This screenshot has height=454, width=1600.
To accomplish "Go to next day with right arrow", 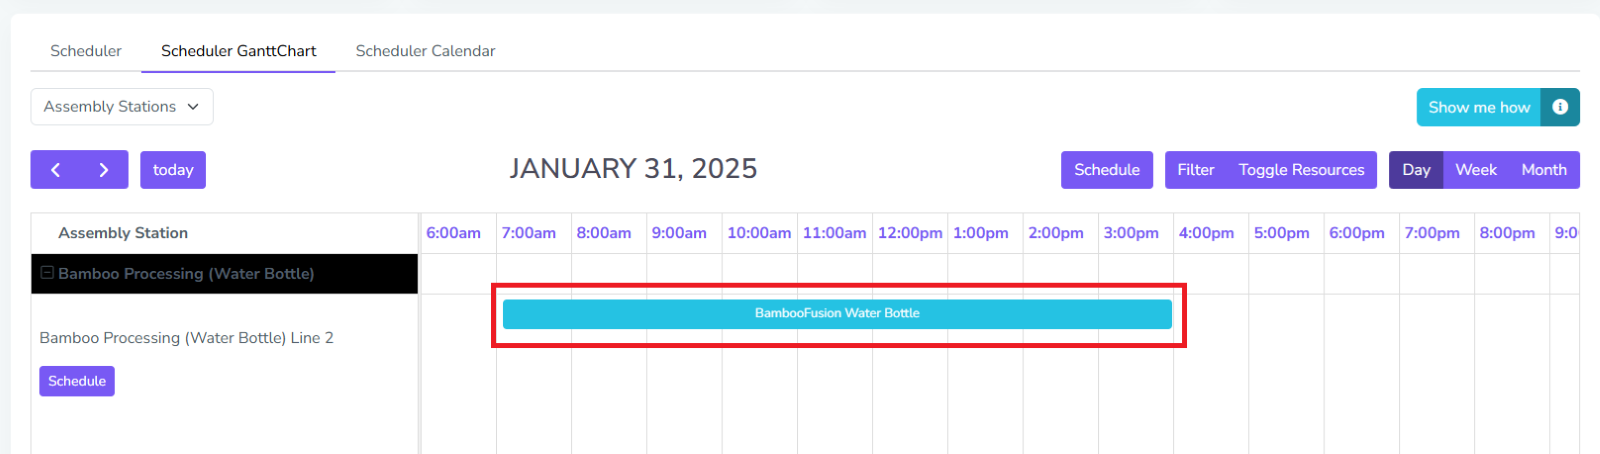I will pos(103,170).
